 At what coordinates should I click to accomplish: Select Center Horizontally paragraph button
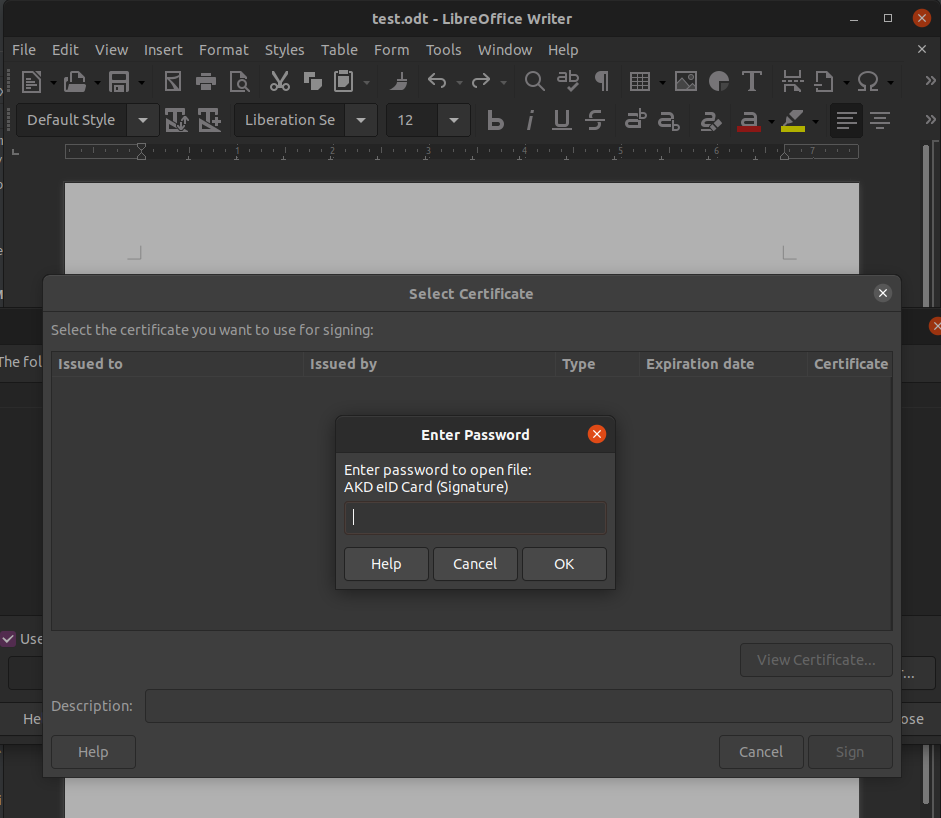point(880,121)
